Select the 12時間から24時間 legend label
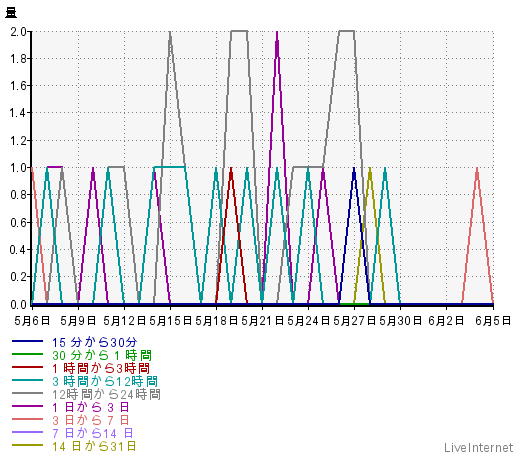520x457 pixels. coord(106,394)
